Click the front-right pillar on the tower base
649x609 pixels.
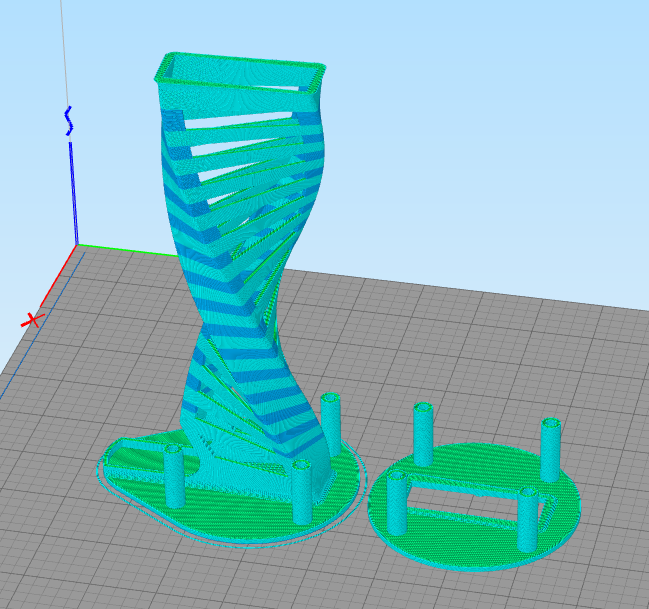click(x=303, y=490)
